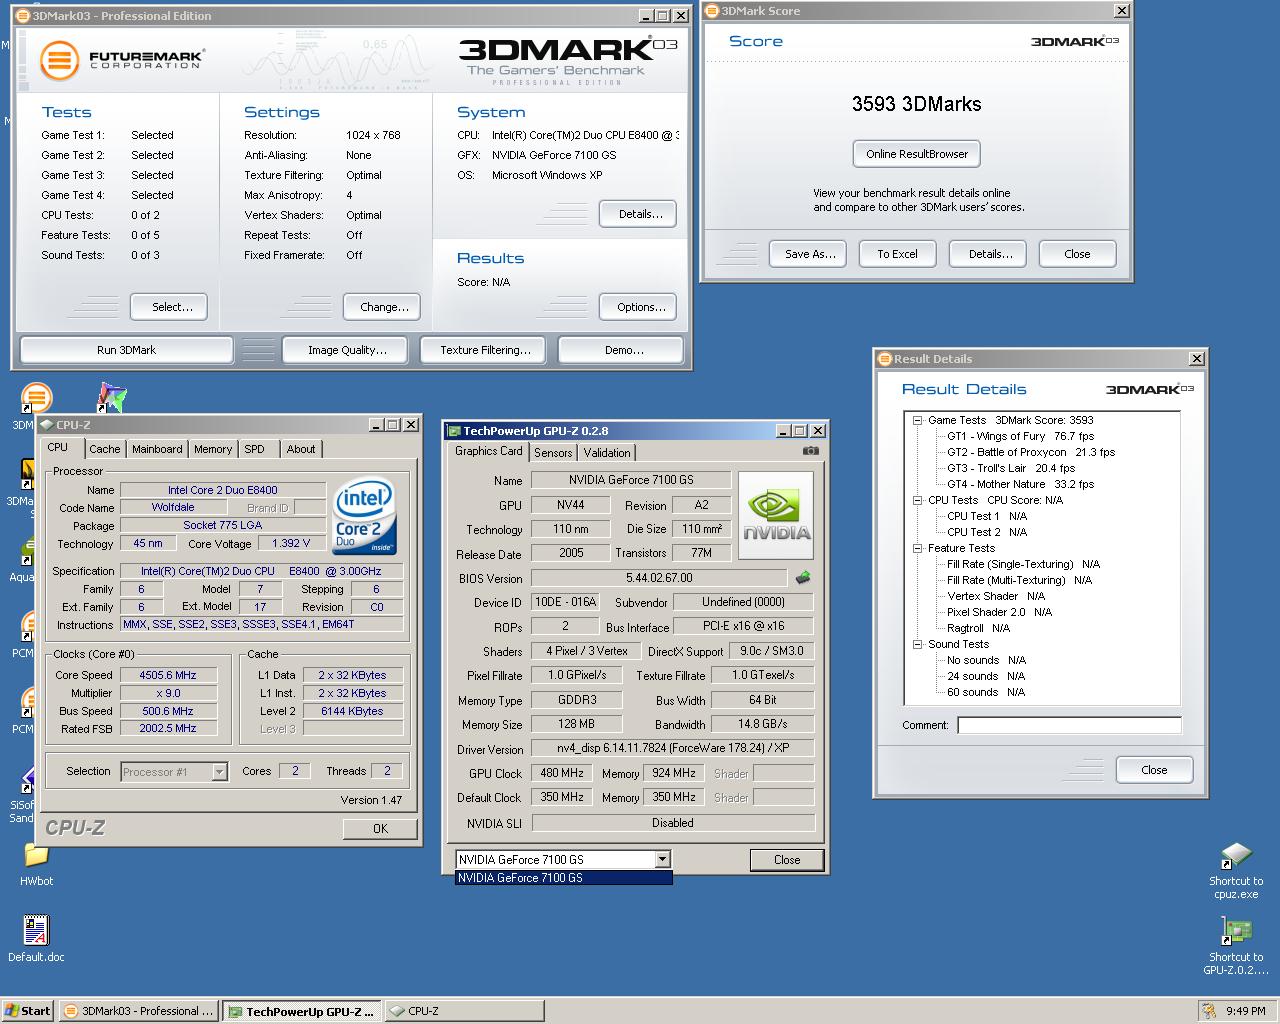Collapse the CPU Tests tree node
The image size is (1280, 1024).
[x=917, y=500]
